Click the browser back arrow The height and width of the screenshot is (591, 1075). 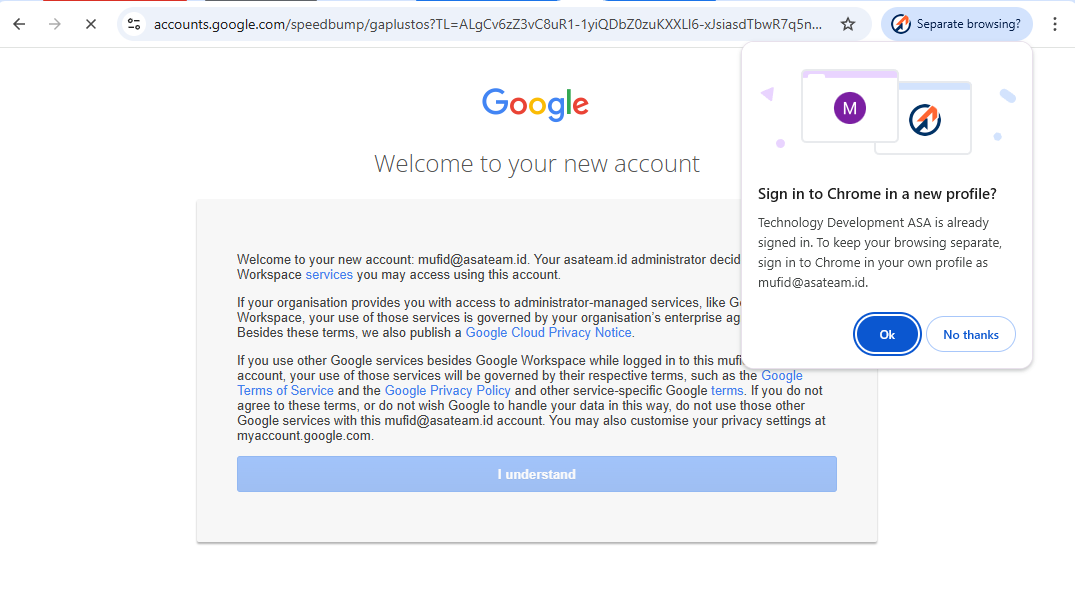pos(19,24)
